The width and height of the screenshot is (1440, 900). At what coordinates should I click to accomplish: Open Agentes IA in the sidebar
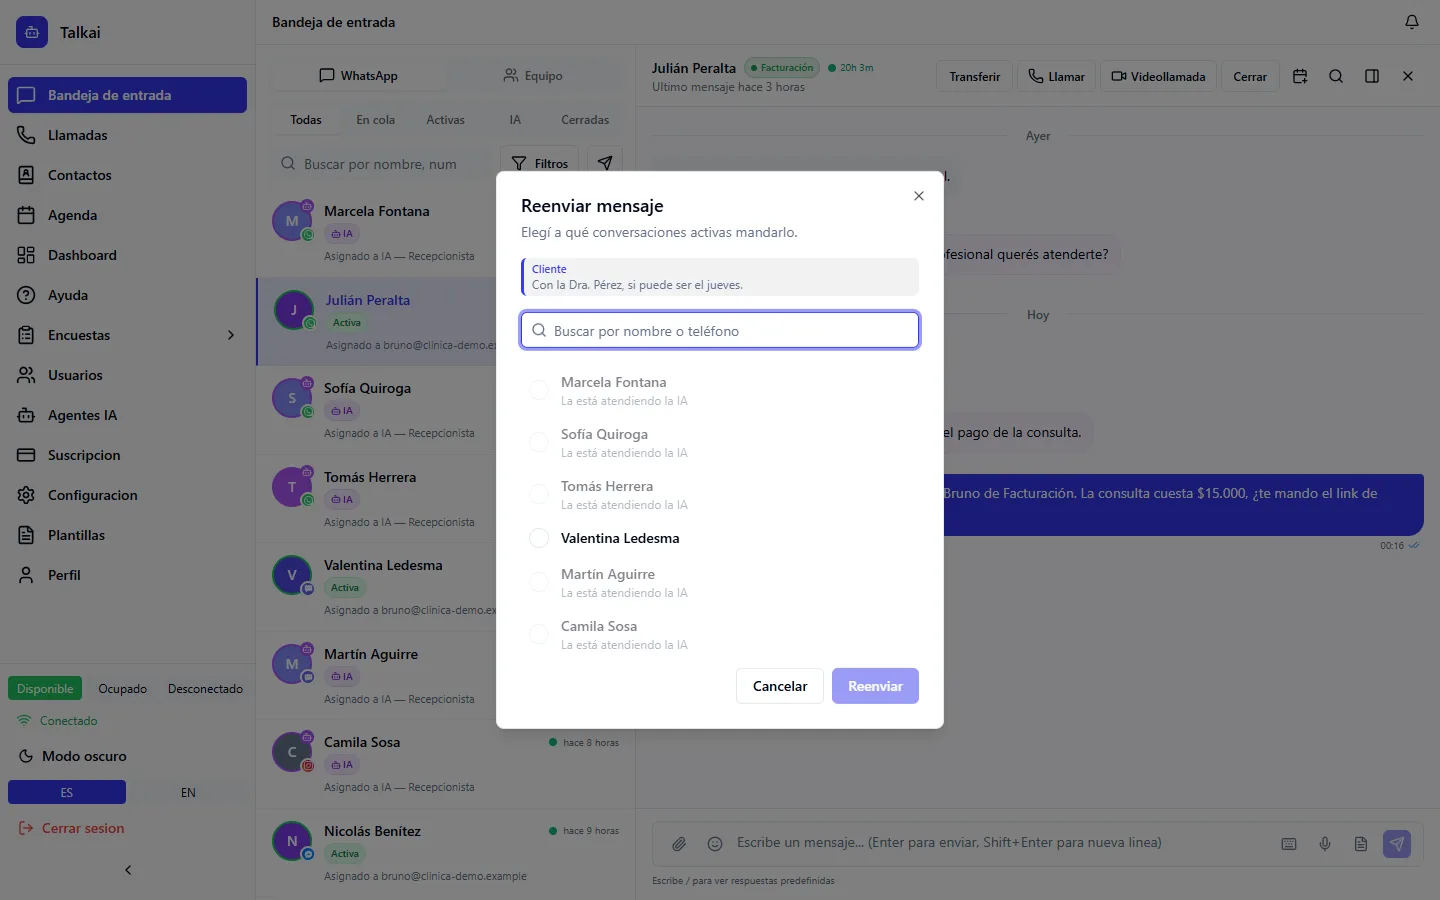tap(127, 415)
